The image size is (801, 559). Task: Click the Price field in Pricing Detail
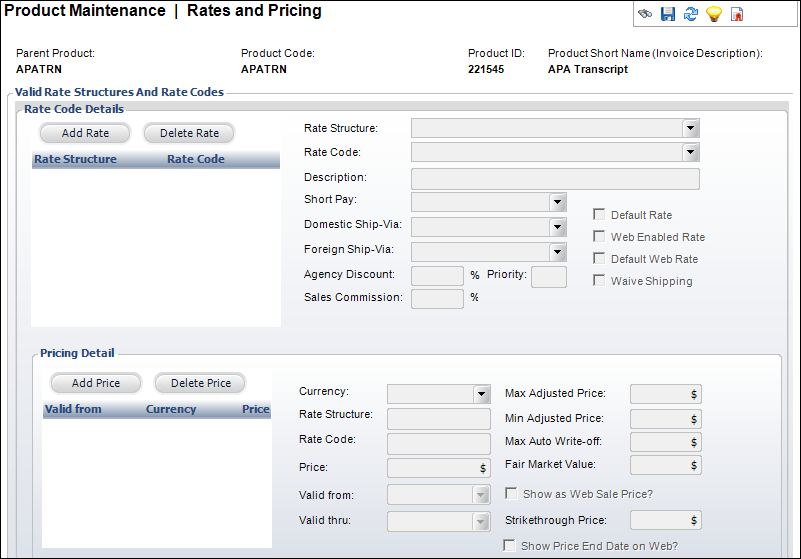439,468
